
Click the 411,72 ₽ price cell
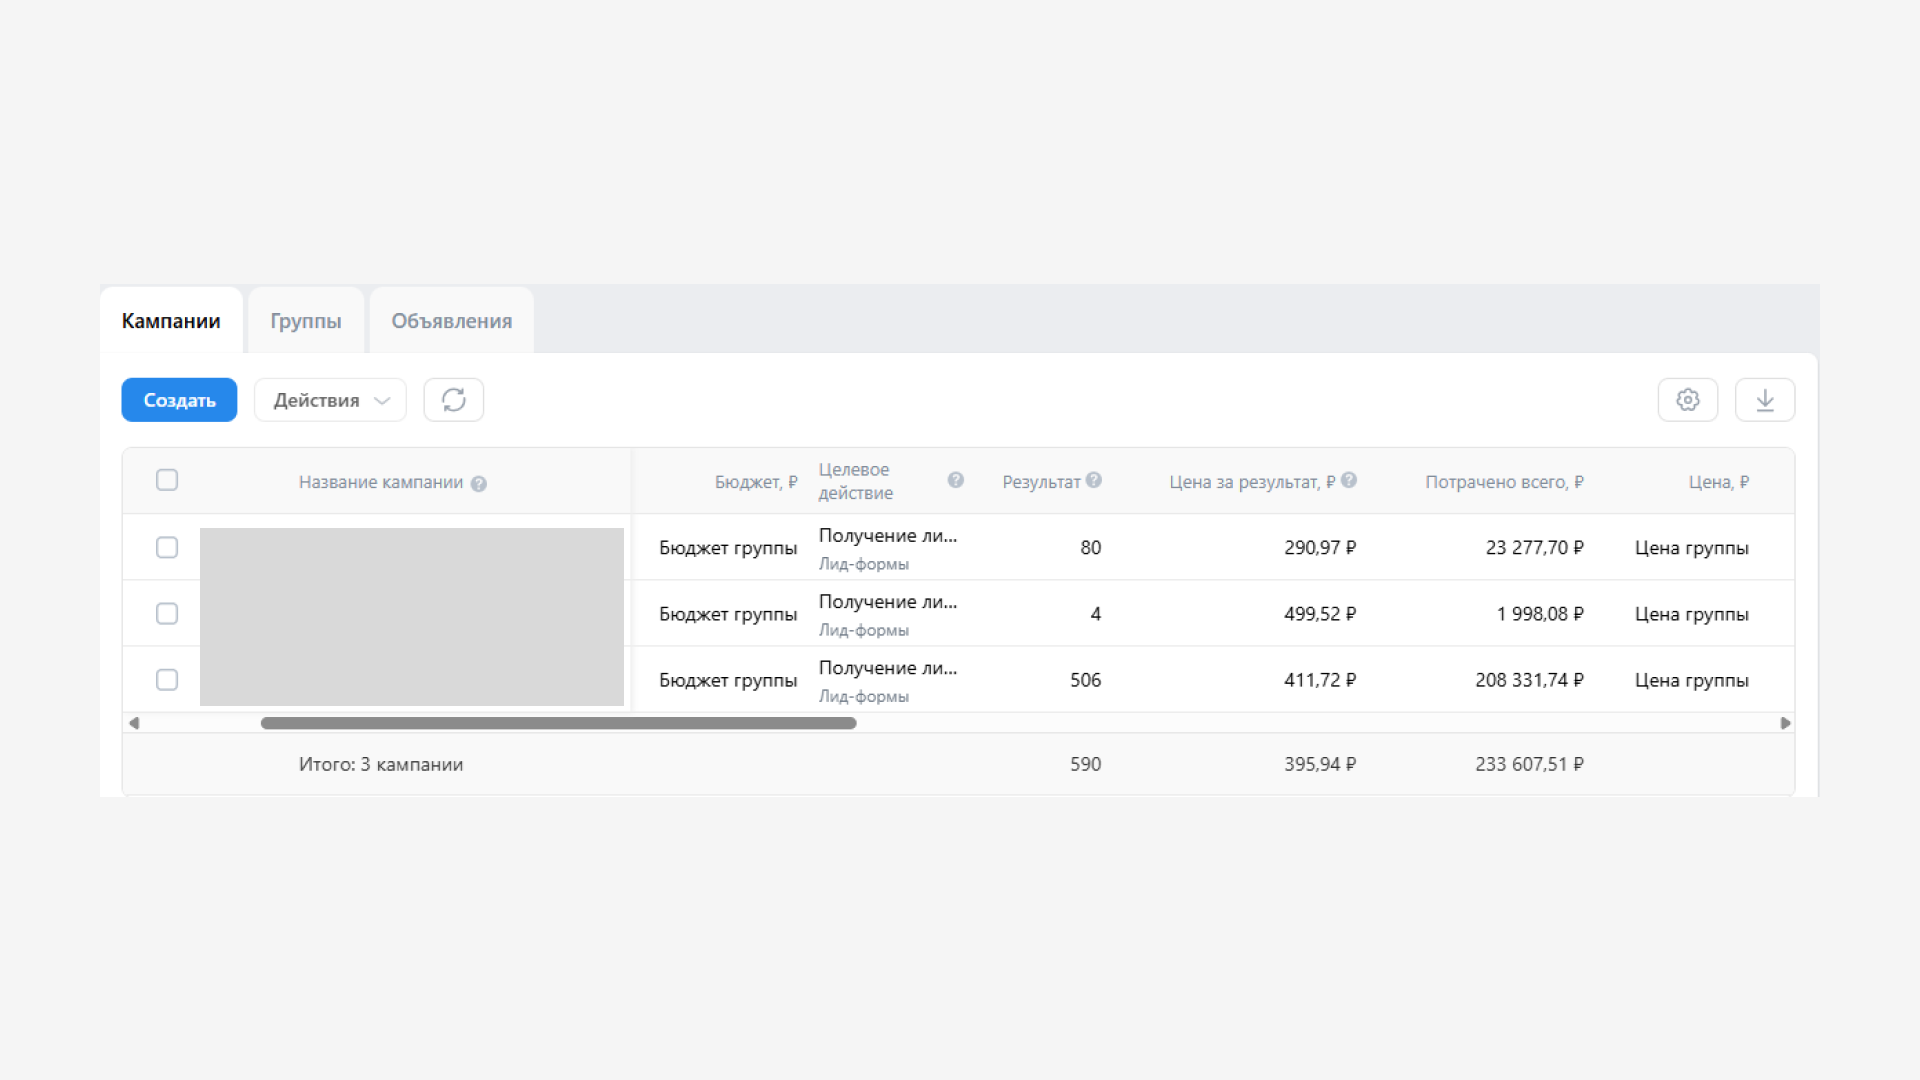click(1320, 680)
